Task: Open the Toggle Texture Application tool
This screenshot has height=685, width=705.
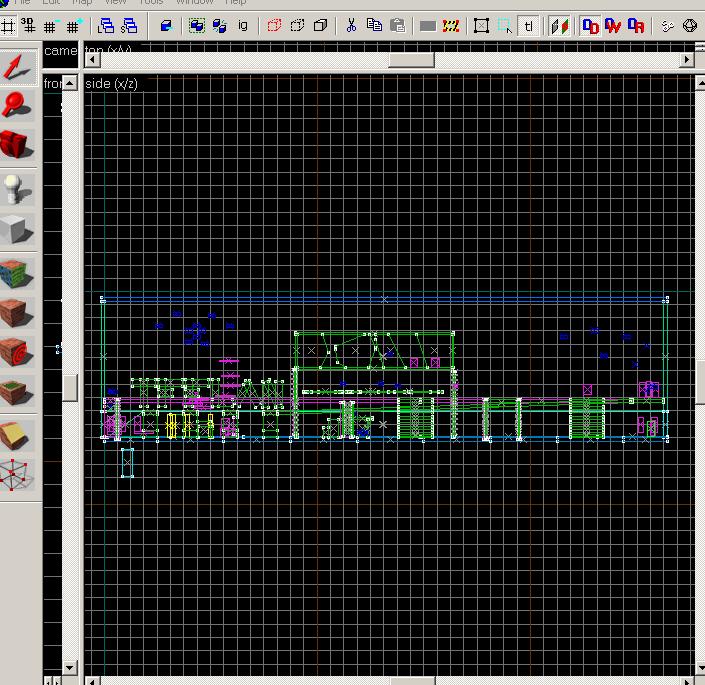Action: (x=18, y=273)
